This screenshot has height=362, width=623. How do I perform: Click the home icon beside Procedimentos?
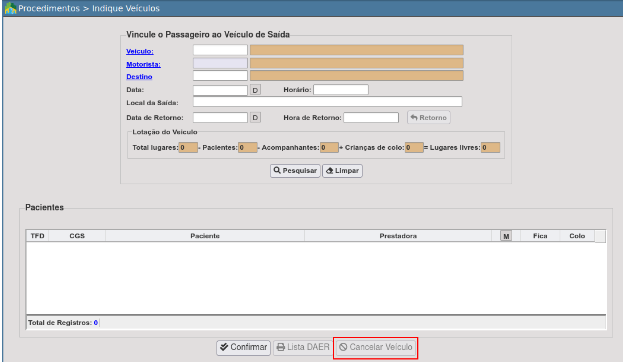[x=10, y=8]
